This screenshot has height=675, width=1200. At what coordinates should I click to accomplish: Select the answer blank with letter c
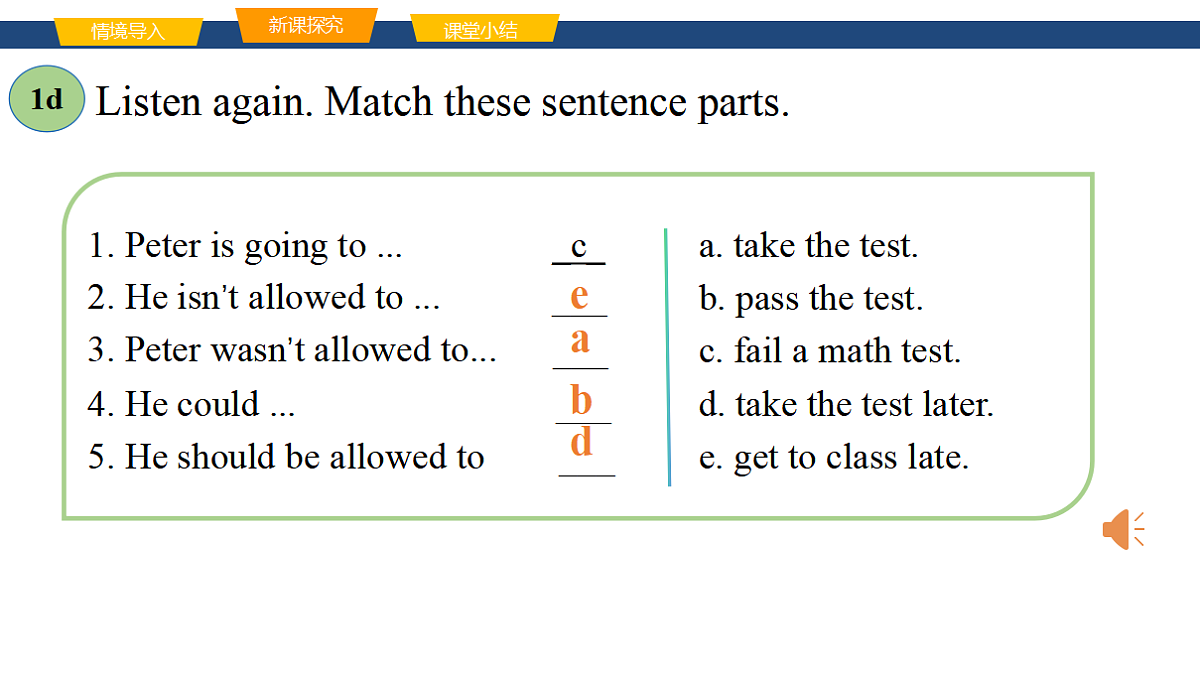(579, 246)
